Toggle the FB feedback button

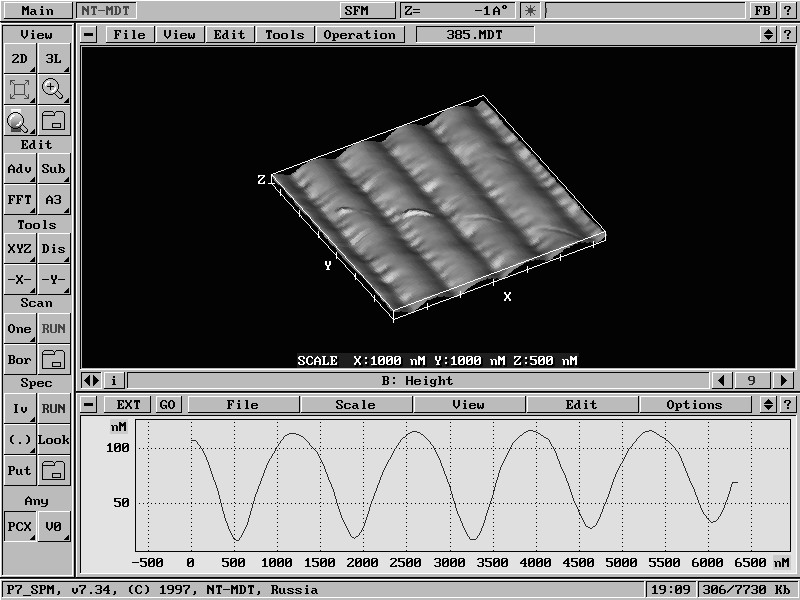(762, 11)
